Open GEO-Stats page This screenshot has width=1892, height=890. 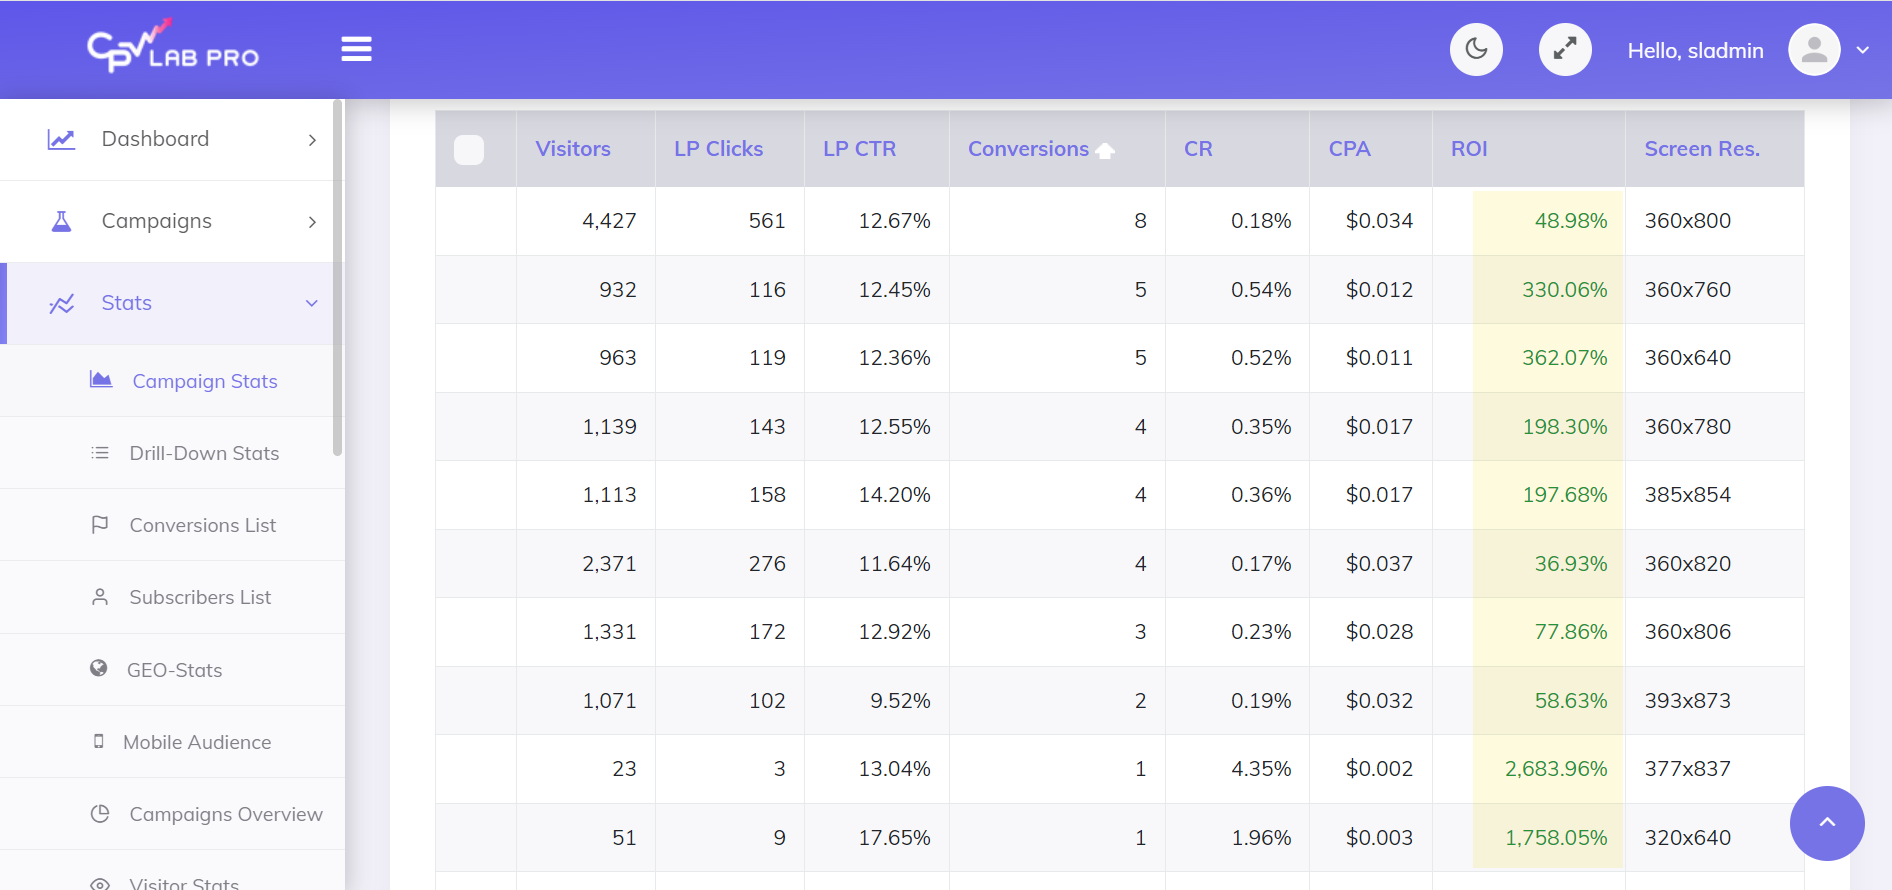[x=175, y=670]
